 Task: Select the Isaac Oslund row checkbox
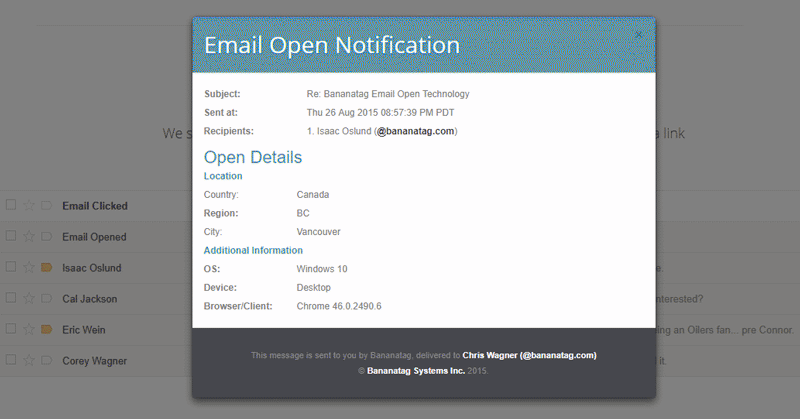click(11, 266)
